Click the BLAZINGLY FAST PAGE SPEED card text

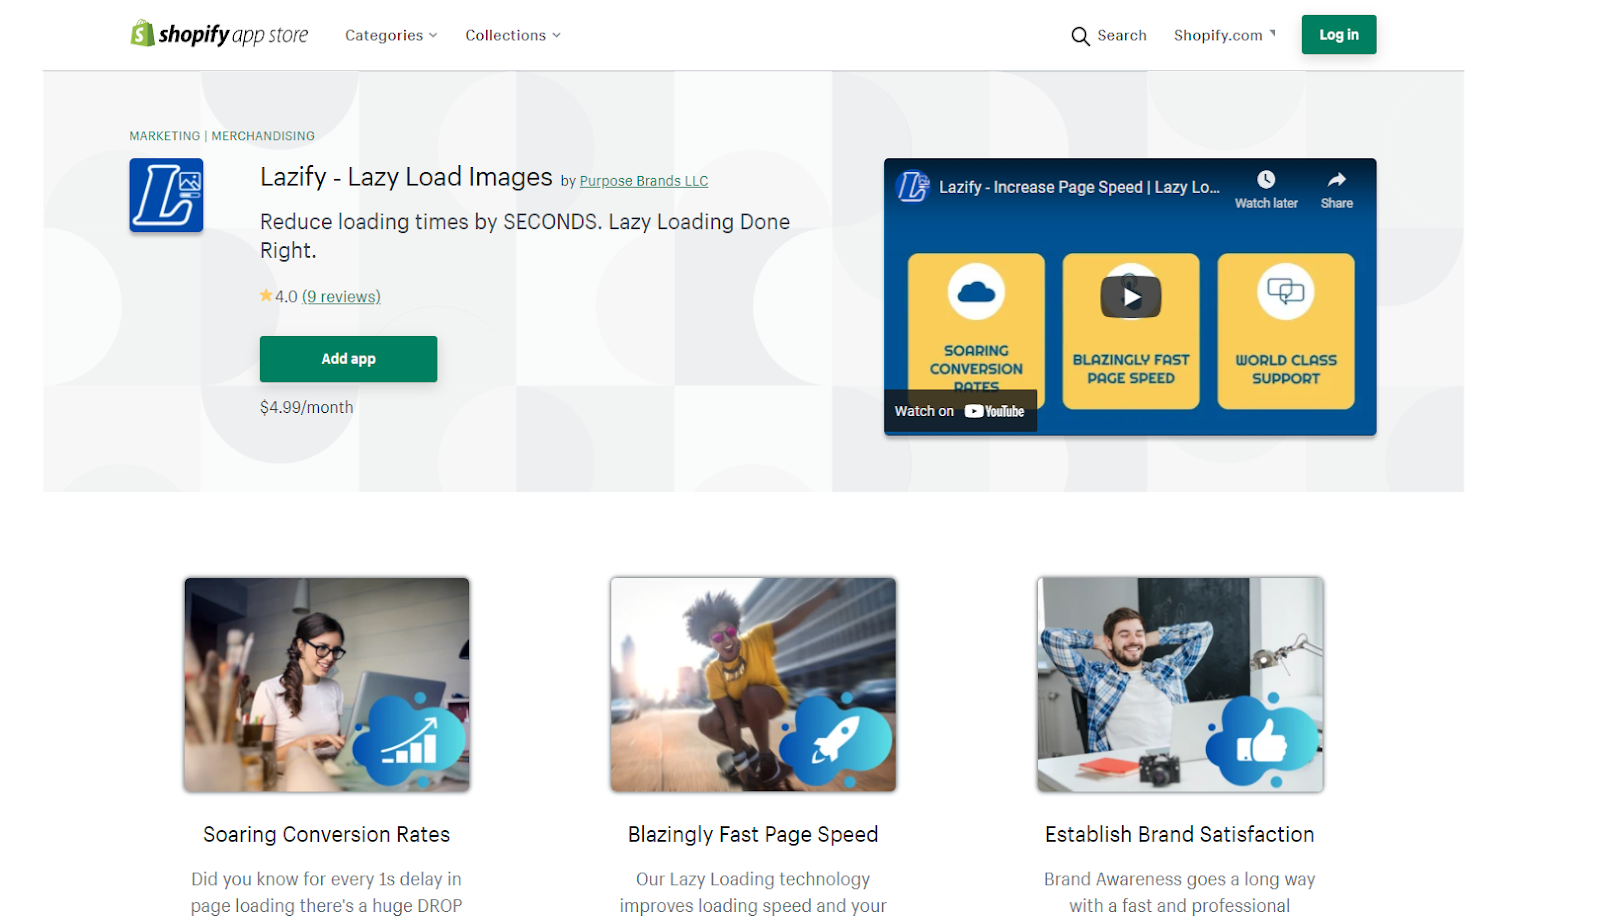1131,369
